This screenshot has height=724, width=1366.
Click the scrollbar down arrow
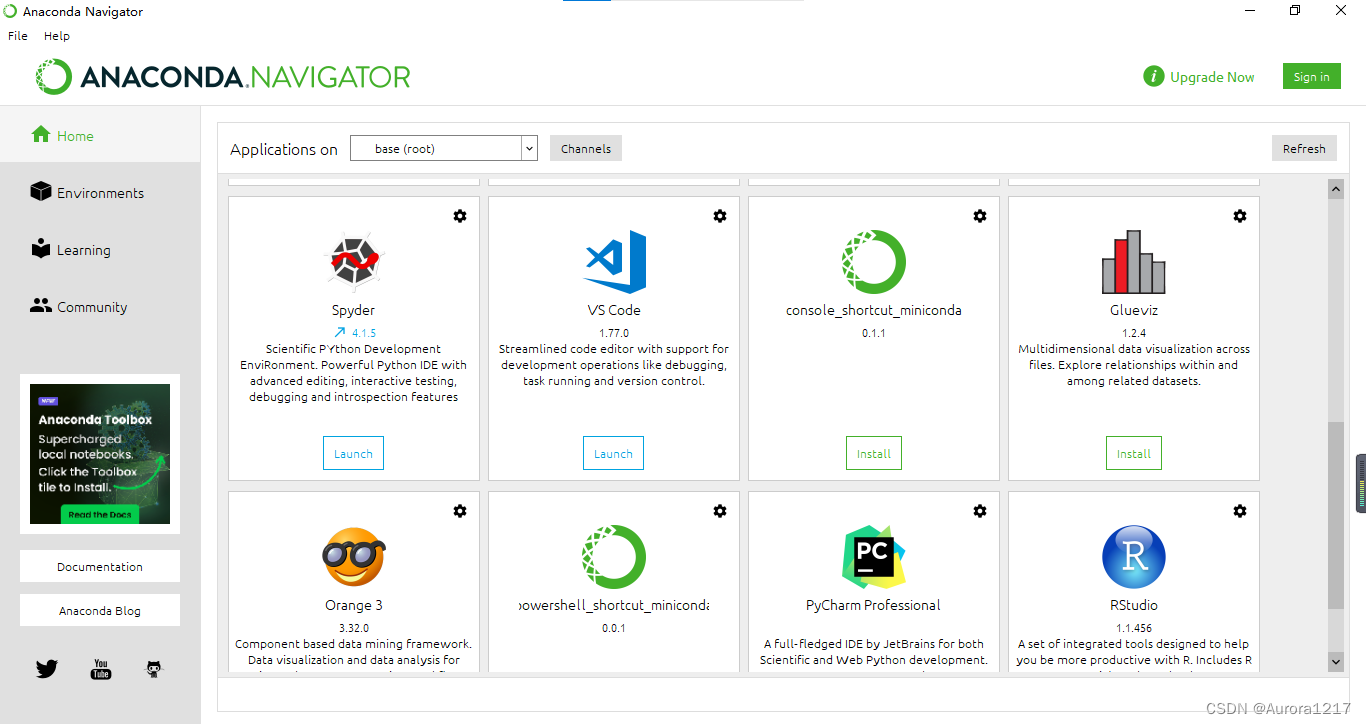coord(1336,661)
